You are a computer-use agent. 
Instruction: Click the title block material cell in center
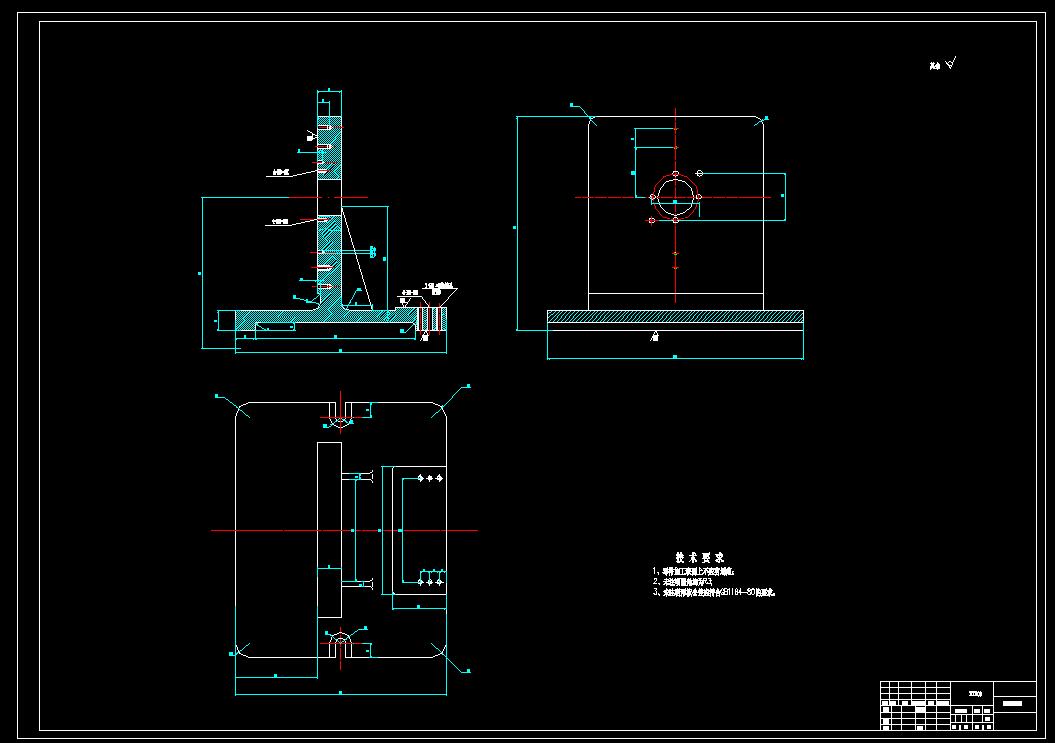(x=972, y=693)
